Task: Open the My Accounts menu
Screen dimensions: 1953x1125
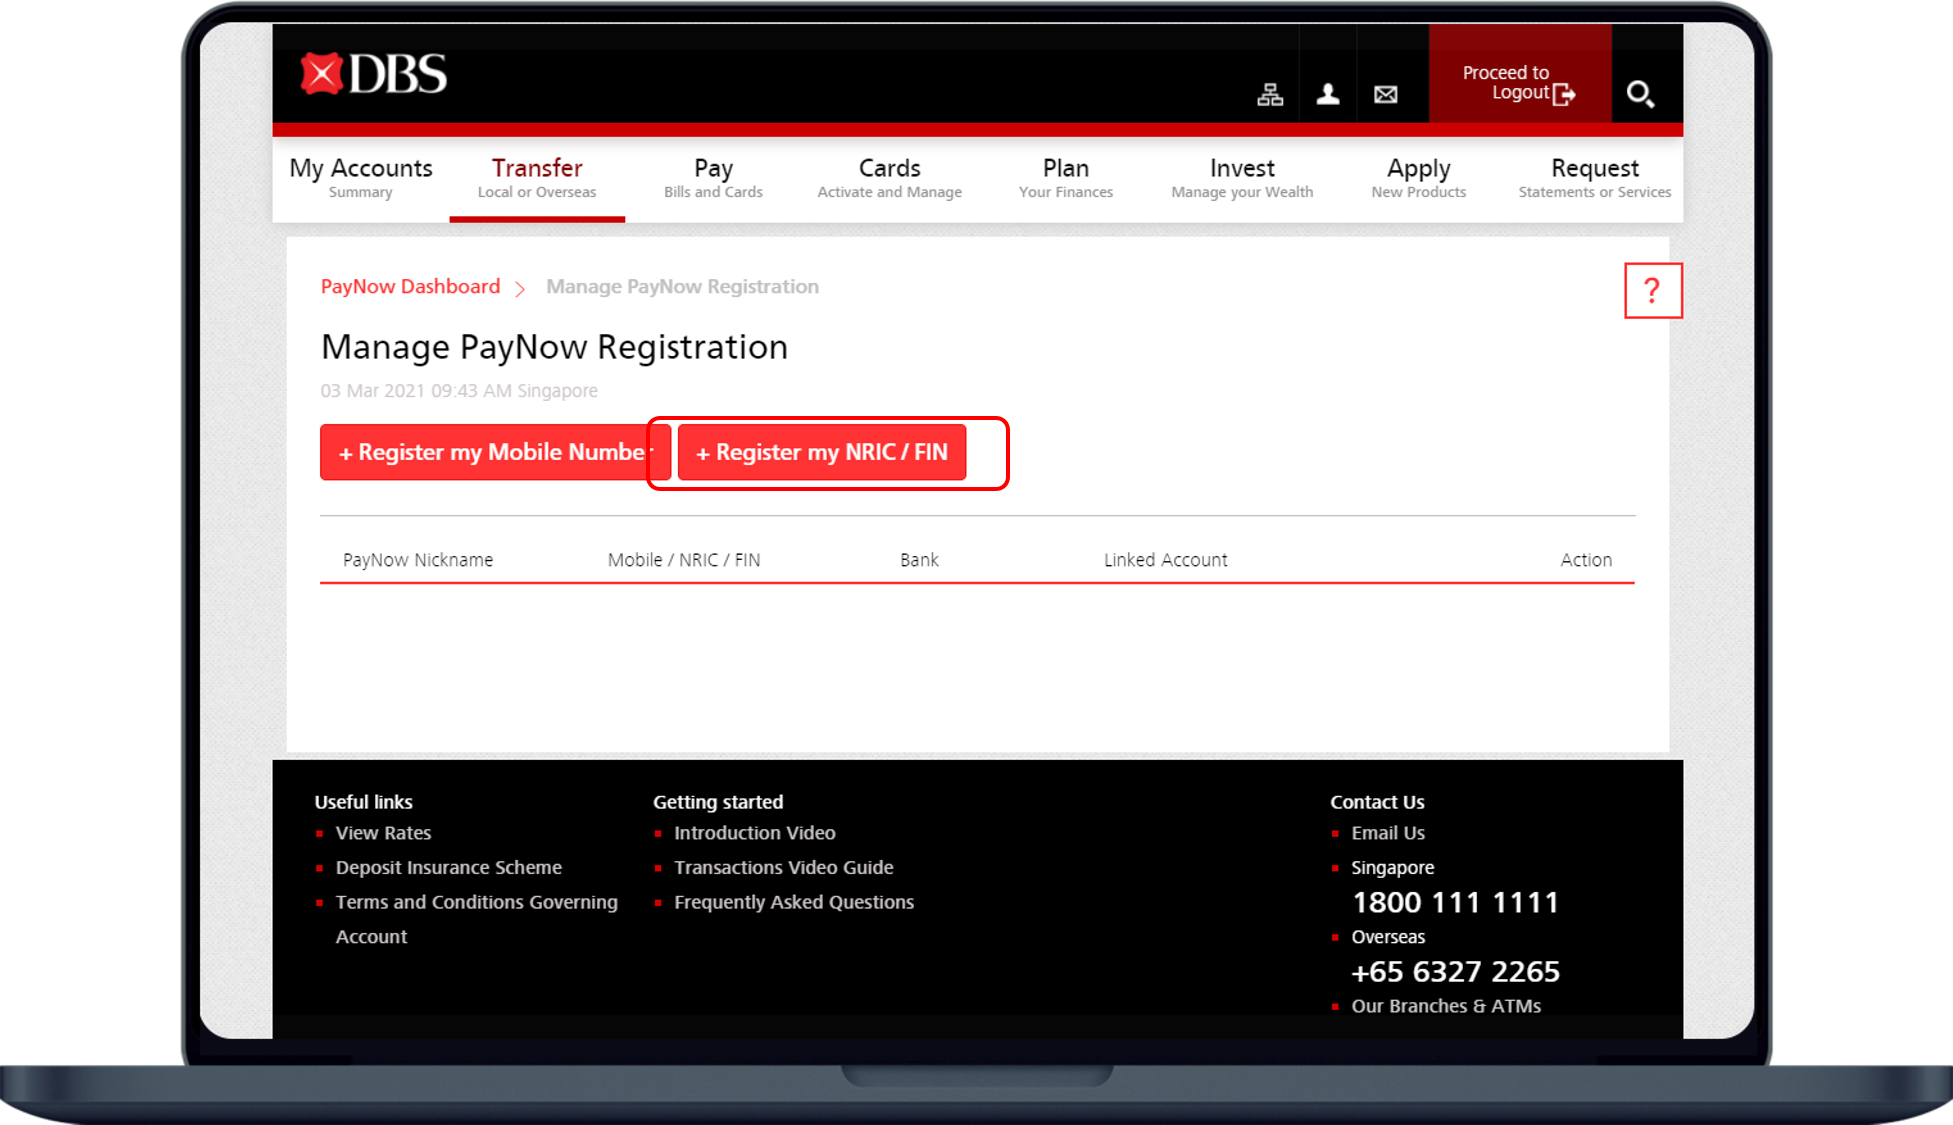Action: [x=361, y=178]
